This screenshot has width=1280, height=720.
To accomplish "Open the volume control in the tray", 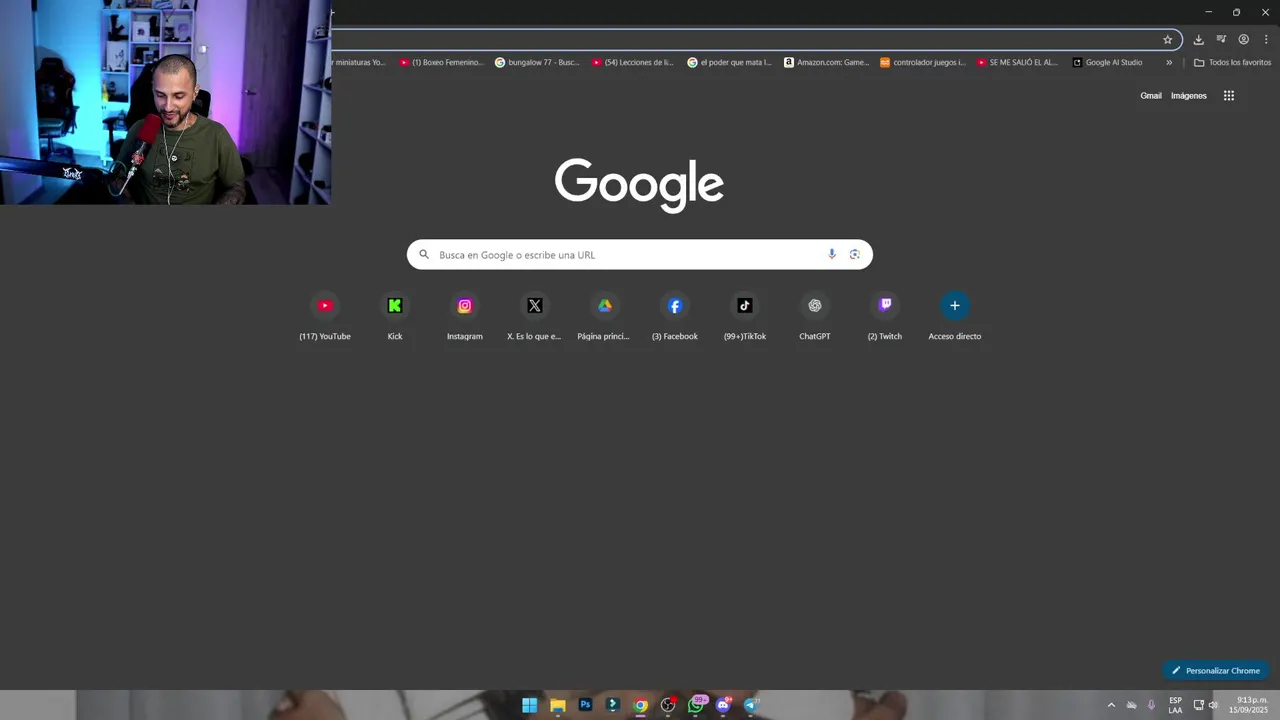I will coord(1213,705).
